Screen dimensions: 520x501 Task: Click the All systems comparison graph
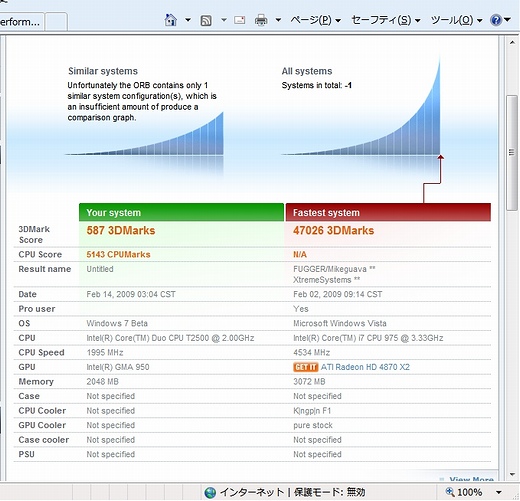361,106
